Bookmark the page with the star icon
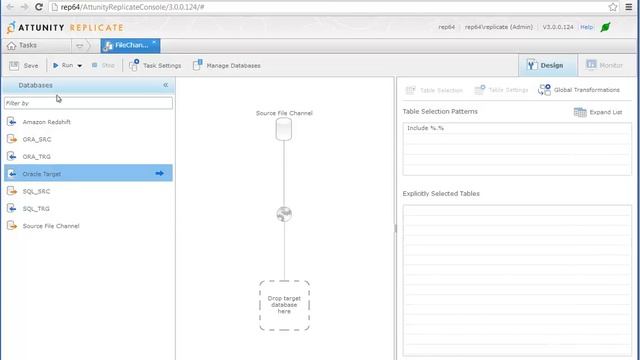The width and height of the screenshot is (640, 360). coord(613,7)
